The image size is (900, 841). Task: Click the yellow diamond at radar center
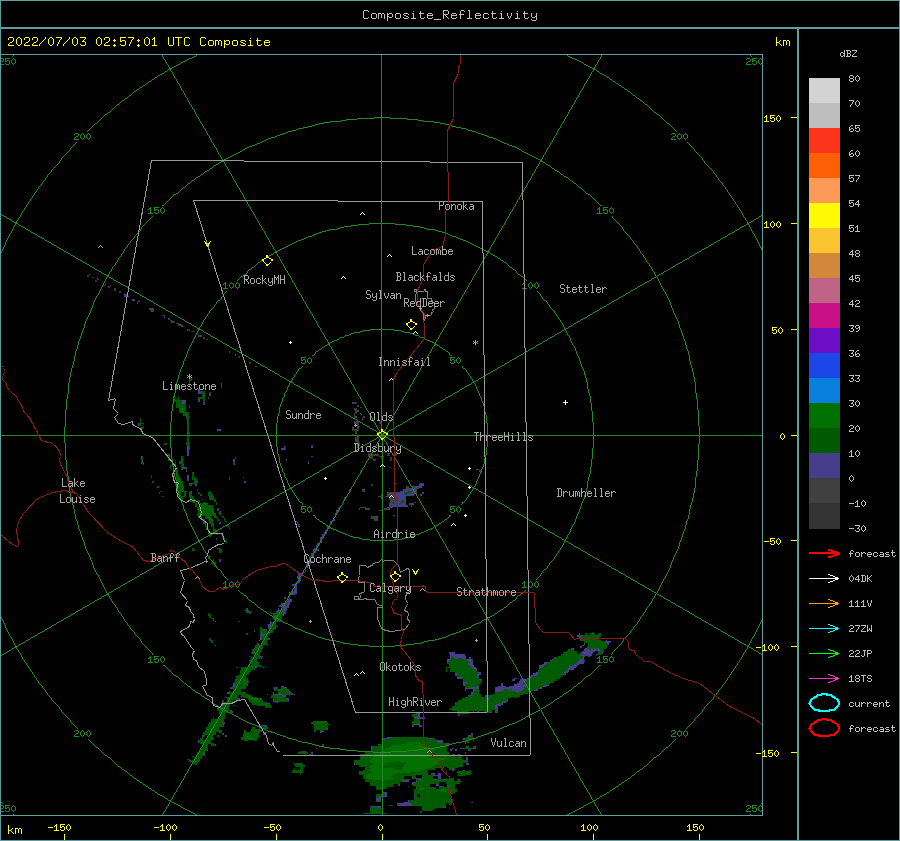pyautogui.click(x=382, y=435)
